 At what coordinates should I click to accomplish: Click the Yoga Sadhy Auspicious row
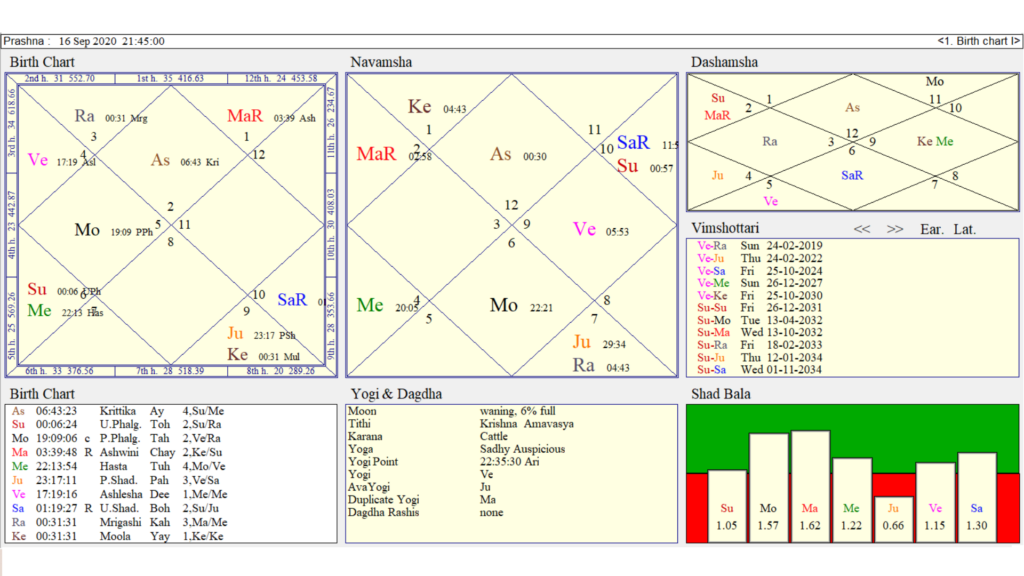456,449
